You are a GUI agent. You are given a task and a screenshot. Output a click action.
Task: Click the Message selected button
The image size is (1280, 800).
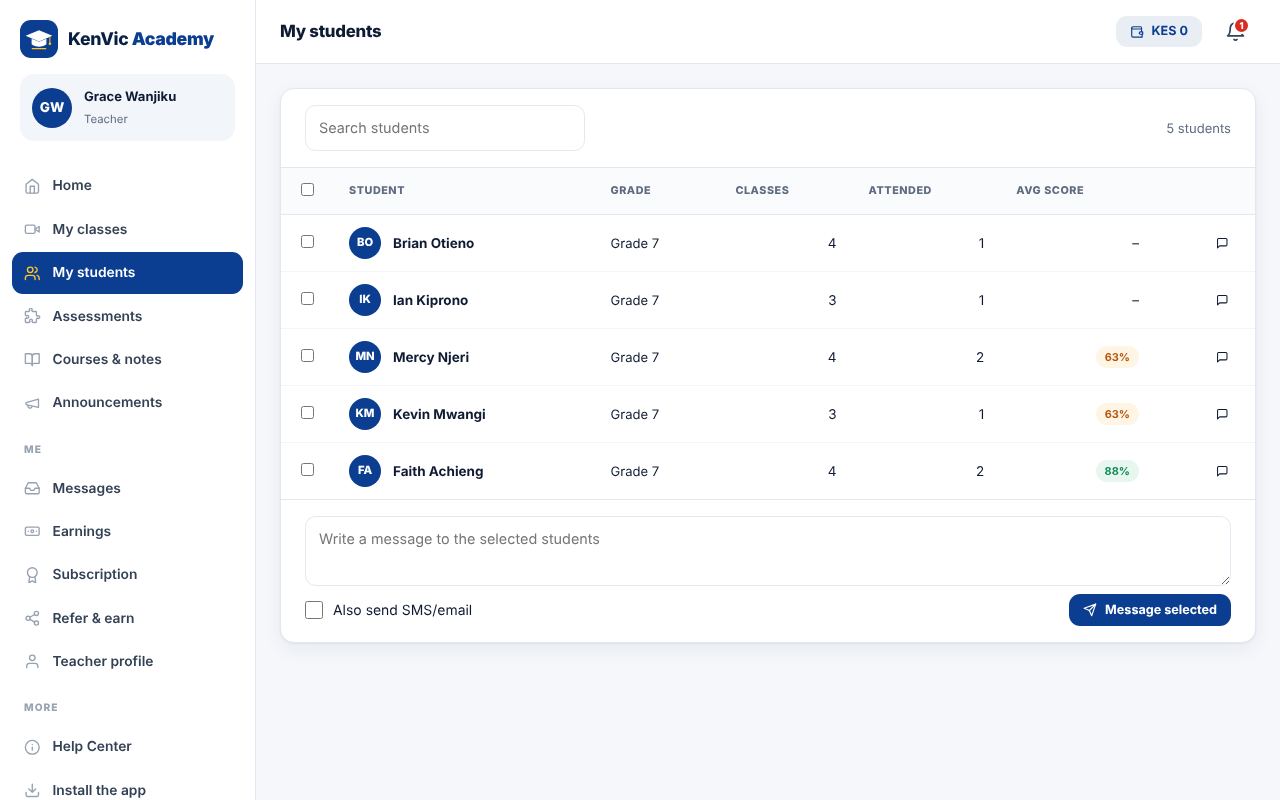coord(1150,610)
